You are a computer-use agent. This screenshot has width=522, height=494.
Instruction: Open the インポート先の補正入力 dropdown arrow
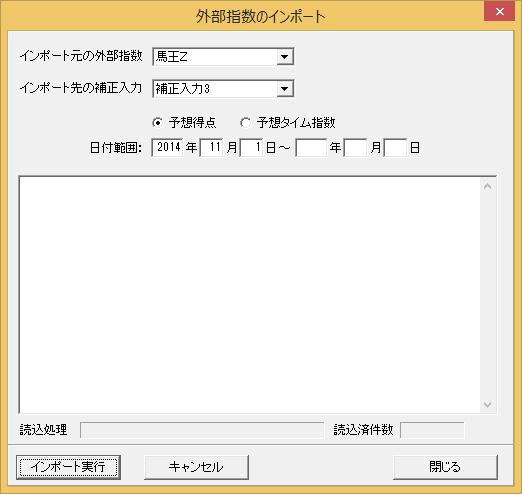(285, 89)
